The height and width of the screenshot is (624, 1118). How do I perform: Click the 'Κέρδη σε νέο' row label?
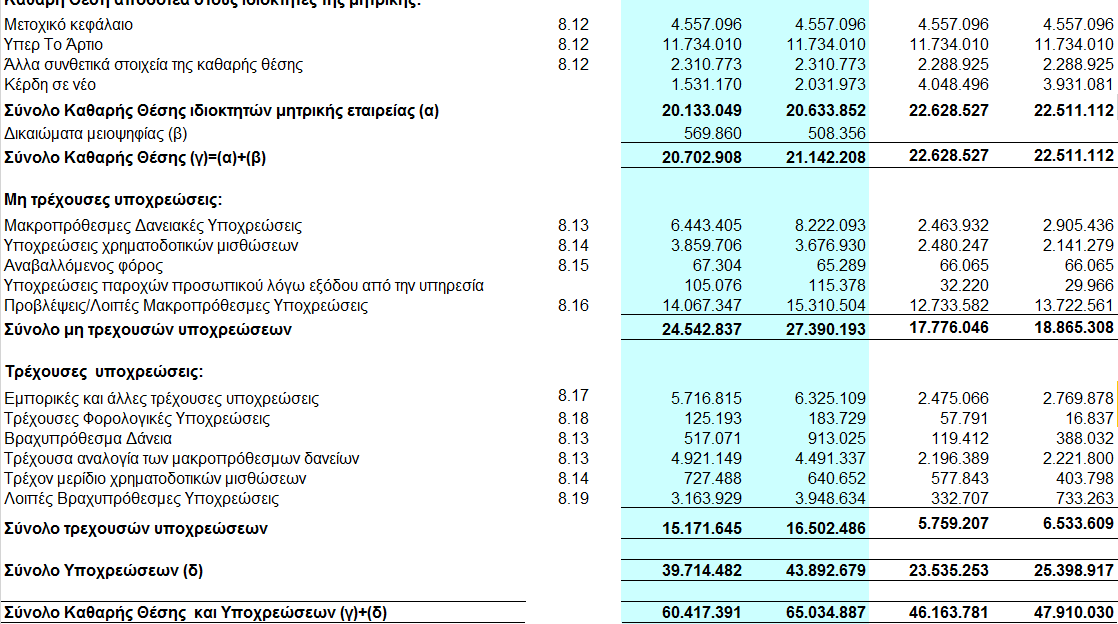pyautogui.click(x=50, y=85)
